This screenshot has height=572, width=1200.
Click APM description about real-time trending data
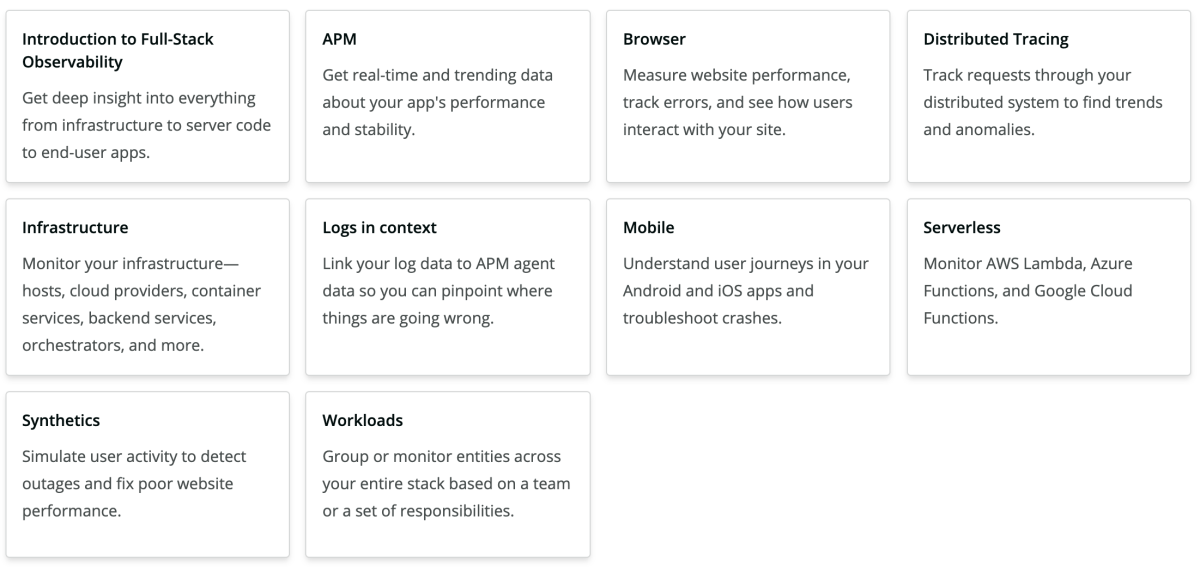point(437,103)
